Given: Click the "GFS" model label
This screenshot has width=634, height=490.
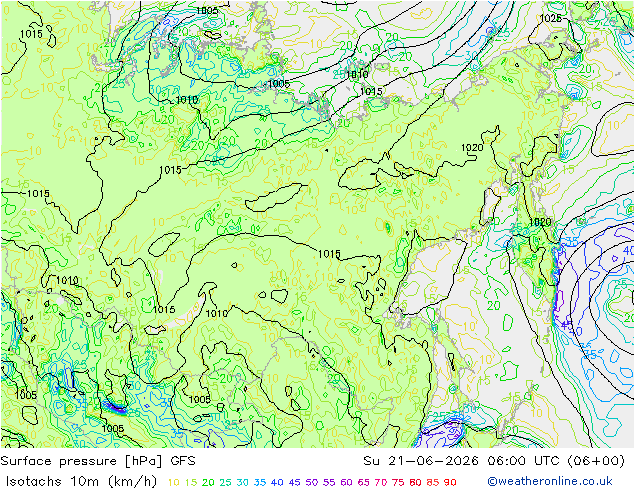Looking at the screenshot, I should (183, 461).
